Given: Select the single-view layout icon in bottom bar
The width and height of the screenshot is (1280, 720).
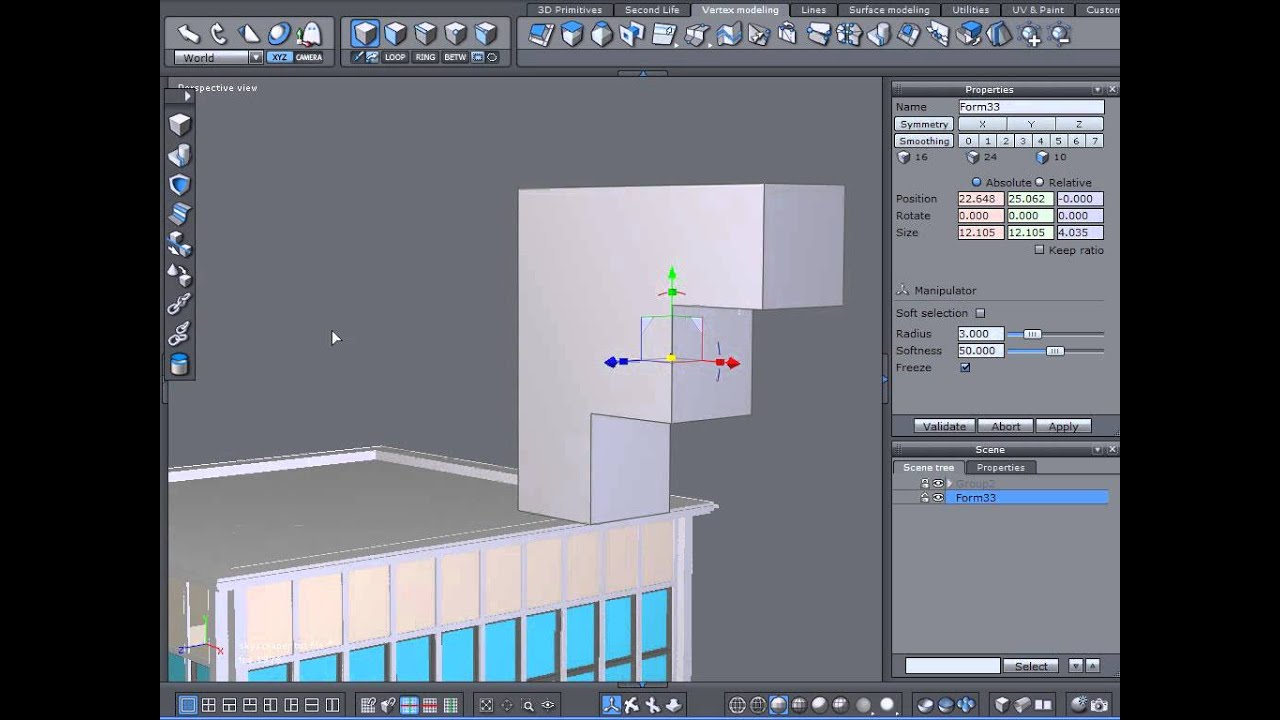Looking at the screenshot, I should tap(187, 705).
